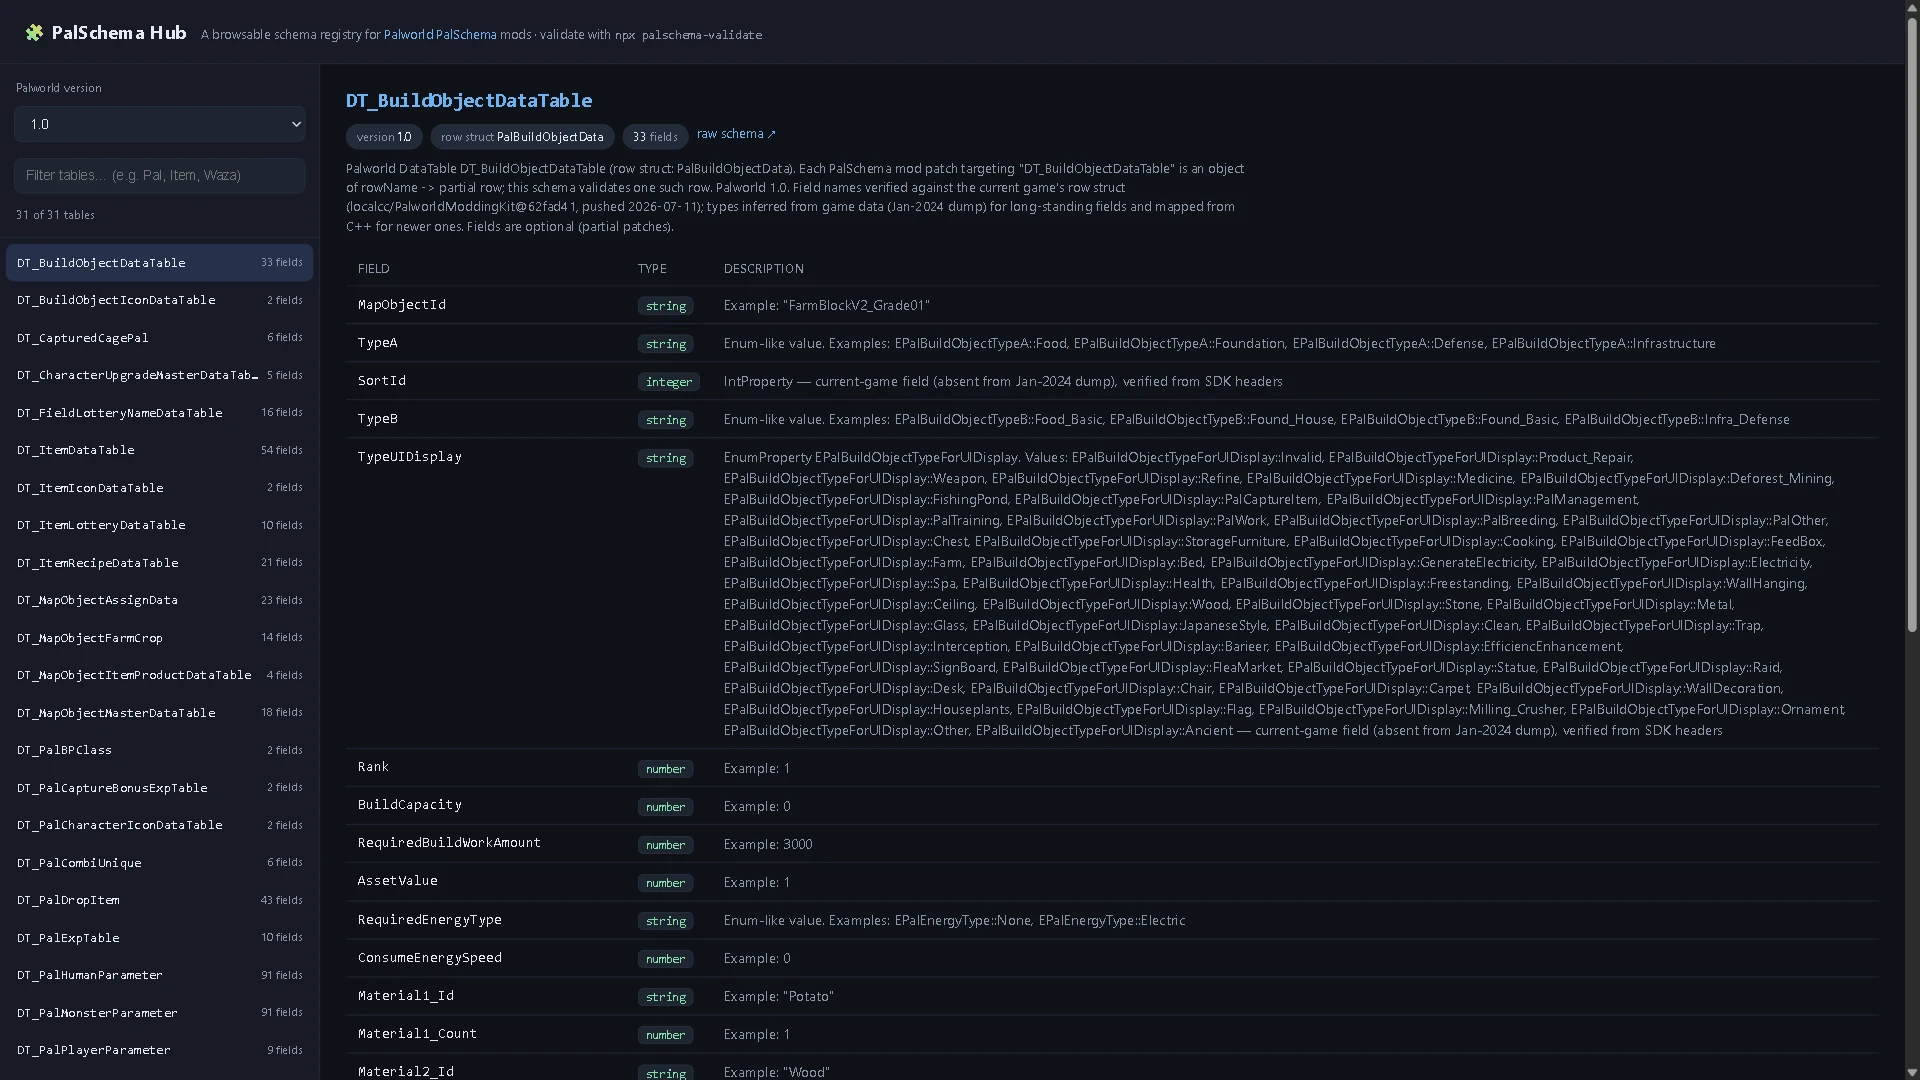The height and width of the screenshot is (1080, 1920).
Task: Click the row struct PalBuildObjectData badge
Action: 522,137
